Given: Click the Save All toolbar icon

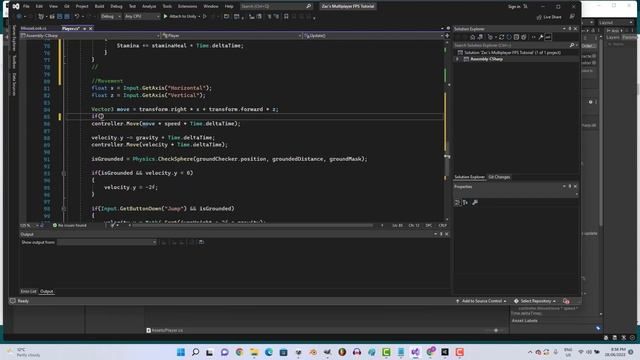Looking at the screenshot, I should [67, 16].
